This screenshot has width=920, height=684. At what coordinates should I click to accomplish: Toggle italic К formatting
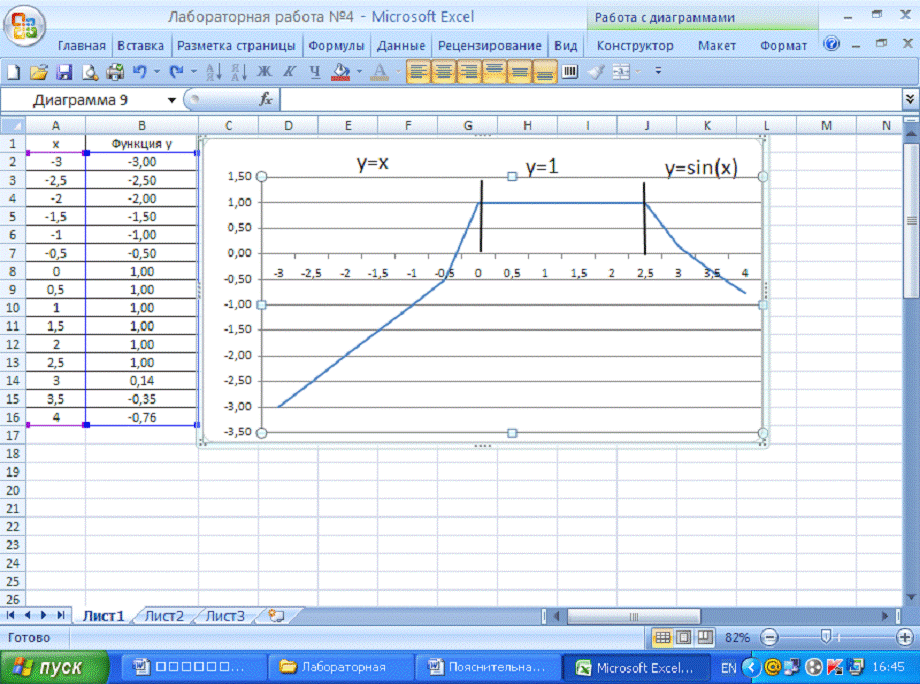coord(289,72)
